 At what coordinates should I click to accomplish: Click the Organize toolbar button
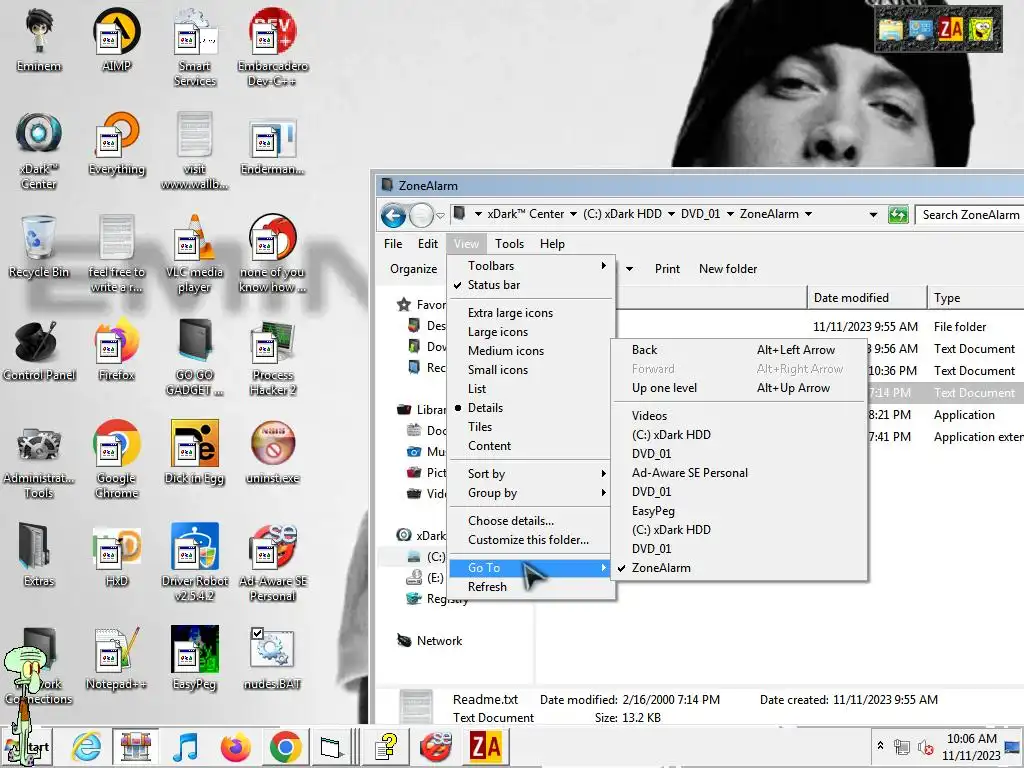pos(413,268)
